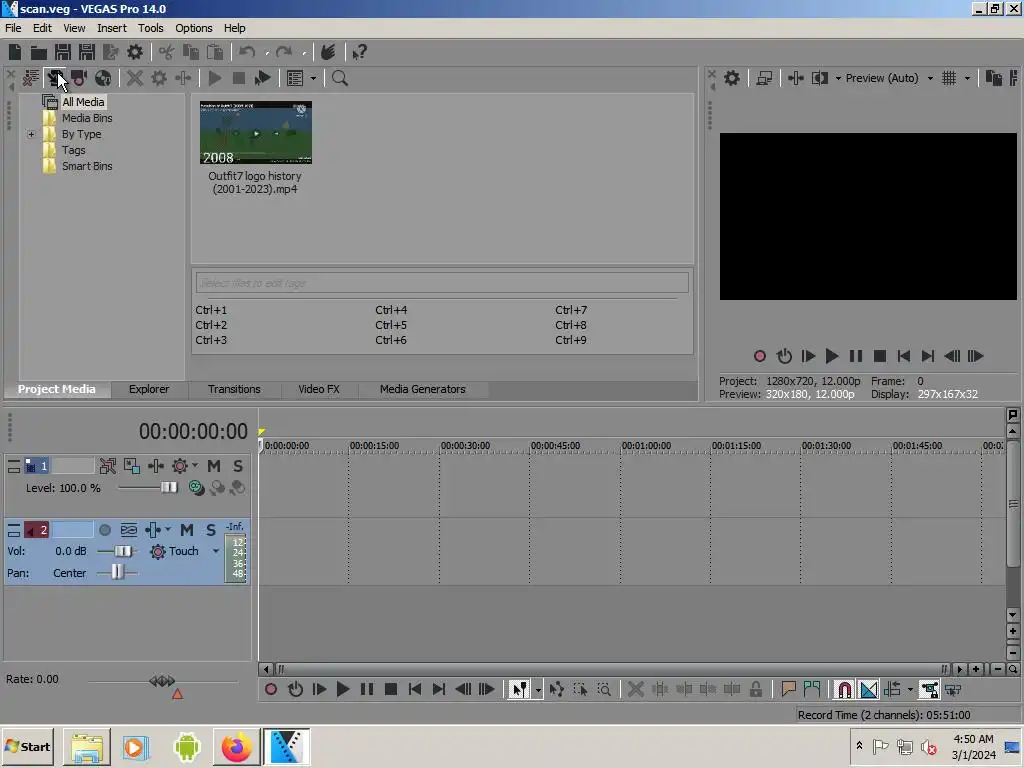
Task: Mute video track 1
Action: pyautogui.click(x=214, y=466)
